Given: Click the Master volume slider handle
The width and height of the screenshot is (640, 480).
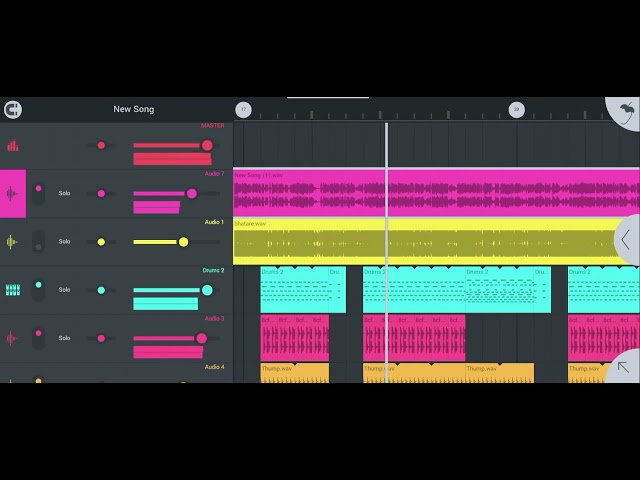Looking at the screenshot, I should 207,145.
